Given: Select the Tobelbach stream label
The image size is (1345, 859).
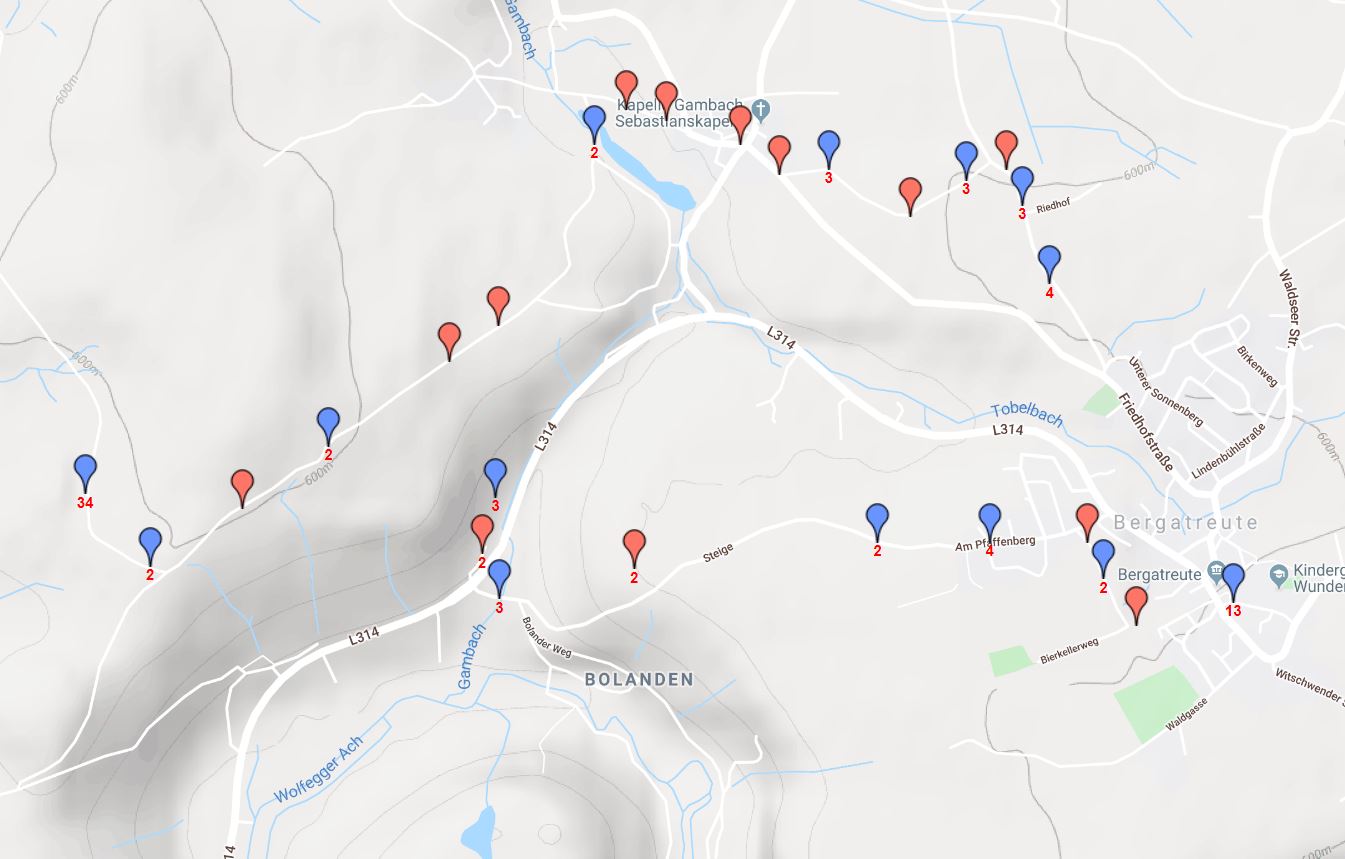Looking at the screenshot, I should pyautogui.click(x=1027, y=413).
